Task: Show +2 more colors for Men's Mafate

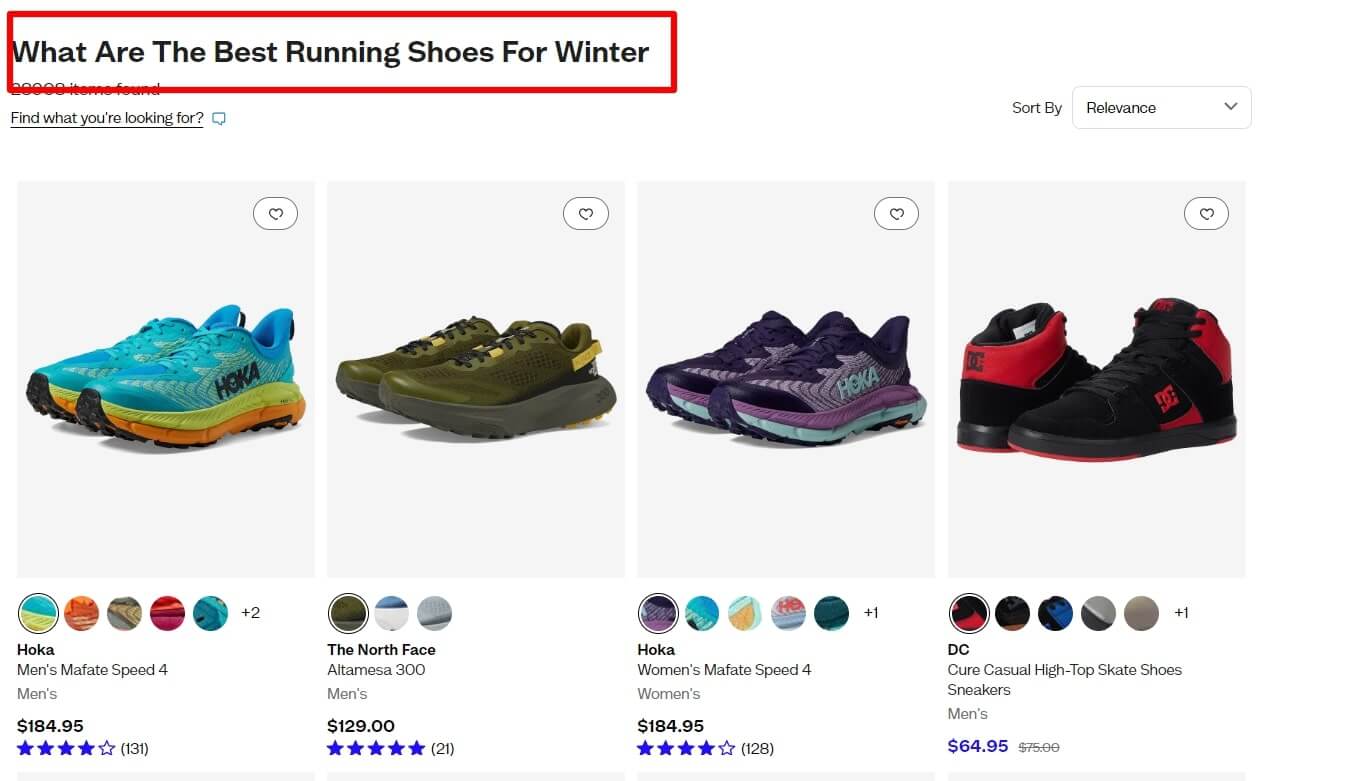Action: pos(250,613)
